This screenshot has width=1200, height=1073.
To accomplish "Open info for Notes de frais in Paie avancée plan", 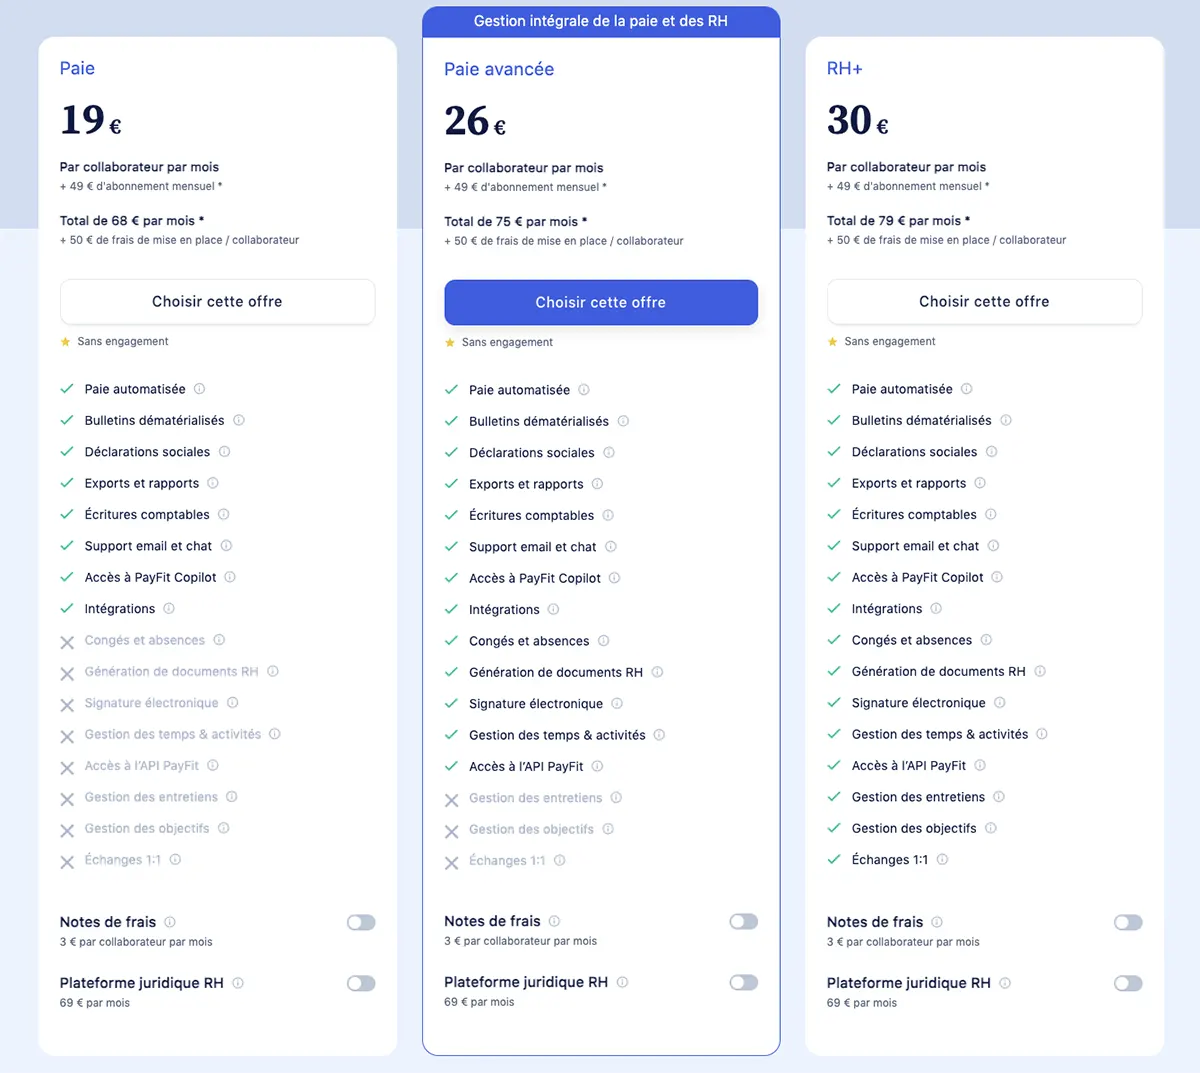I will pos(554,921).
